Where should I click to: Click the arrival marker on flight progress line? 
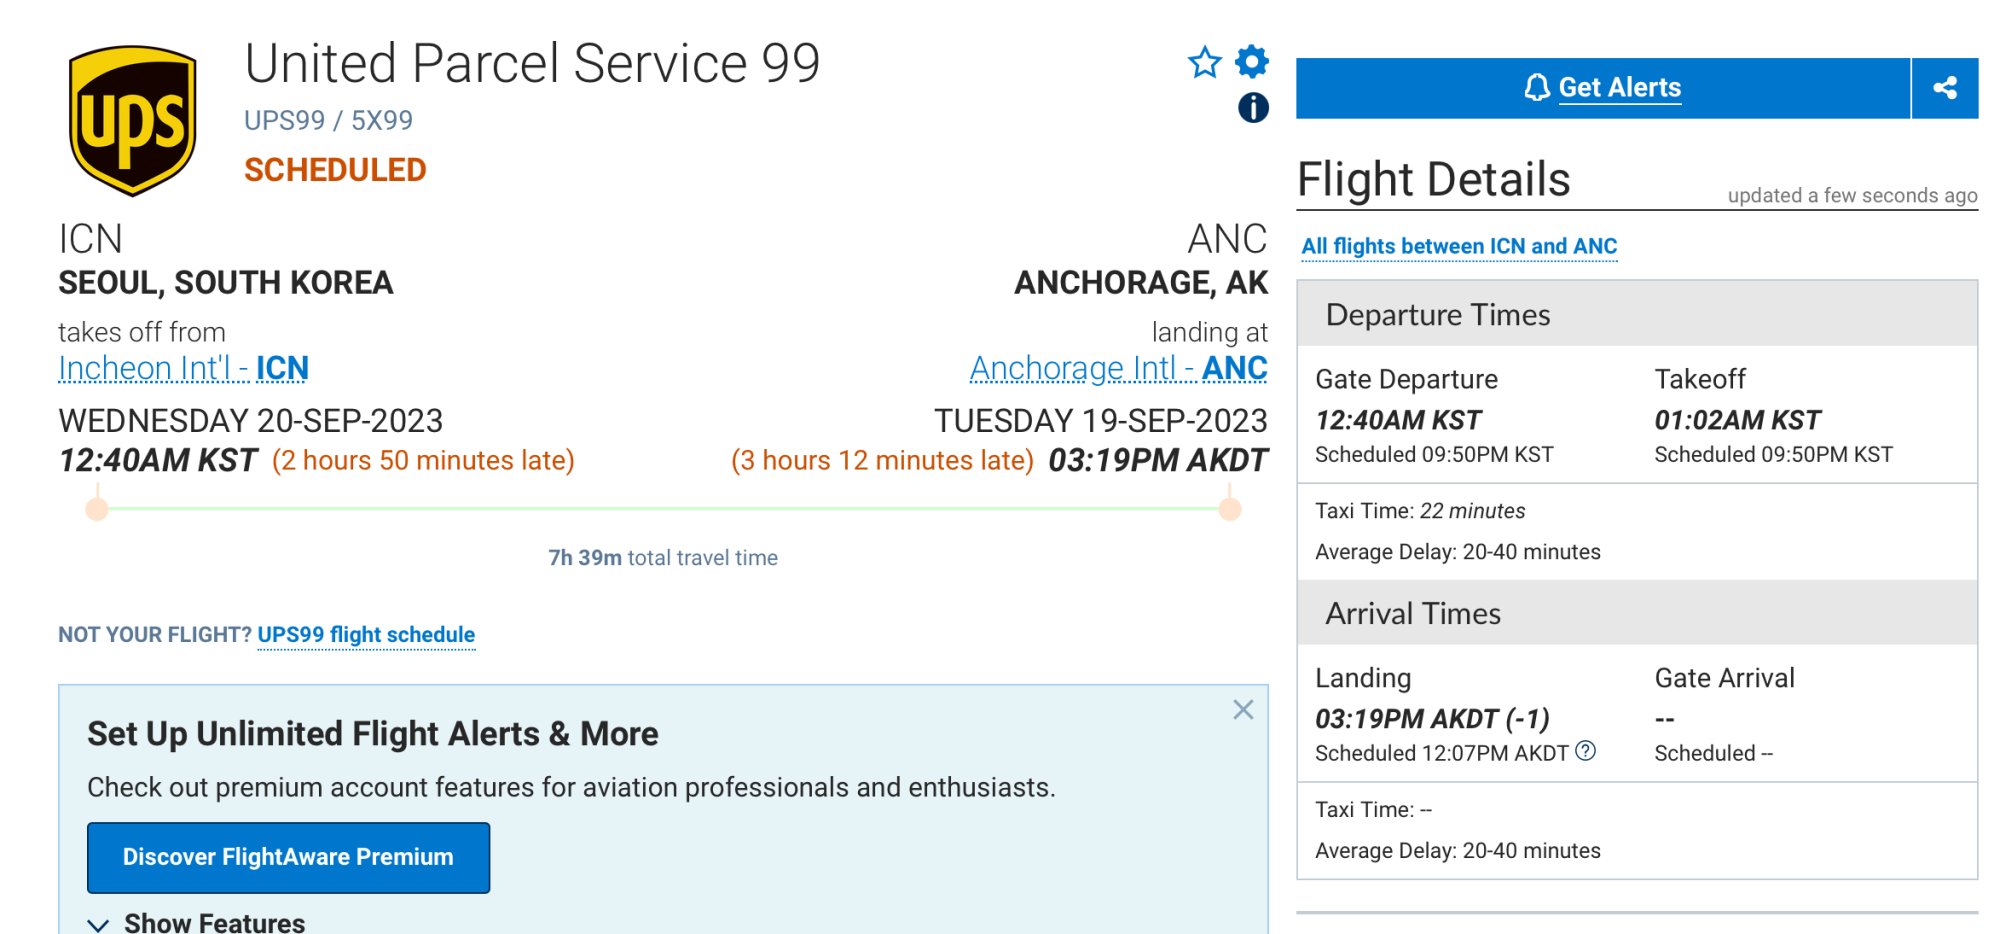click(x=1230, y=509)
